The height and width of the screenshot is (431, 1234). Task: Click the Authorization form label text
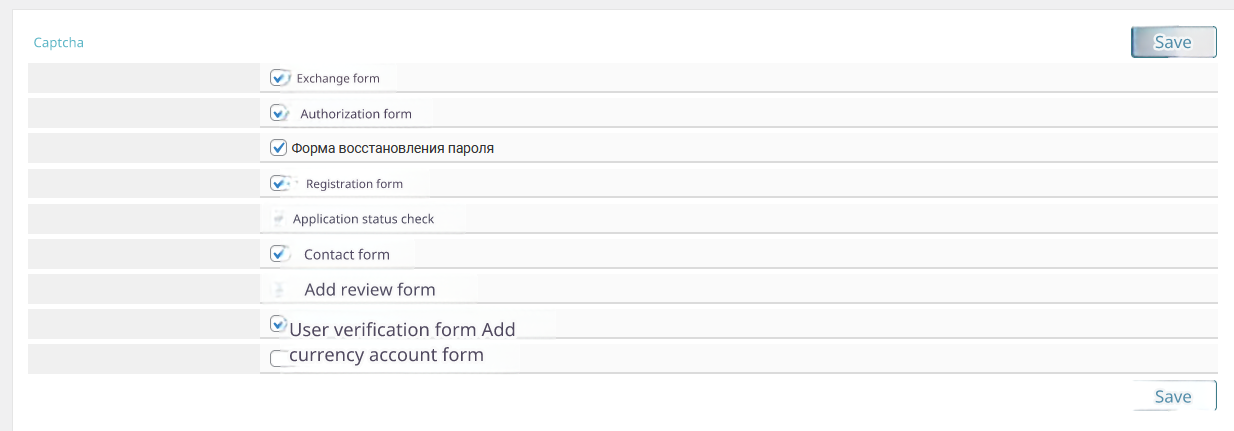(356, 114)
